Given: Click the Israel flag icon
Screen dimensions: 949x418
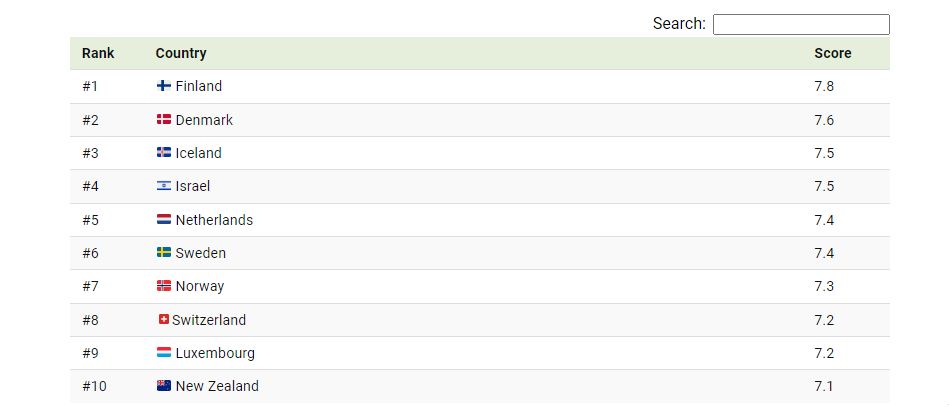Looking at the screenshot, I should pos(163,186).
